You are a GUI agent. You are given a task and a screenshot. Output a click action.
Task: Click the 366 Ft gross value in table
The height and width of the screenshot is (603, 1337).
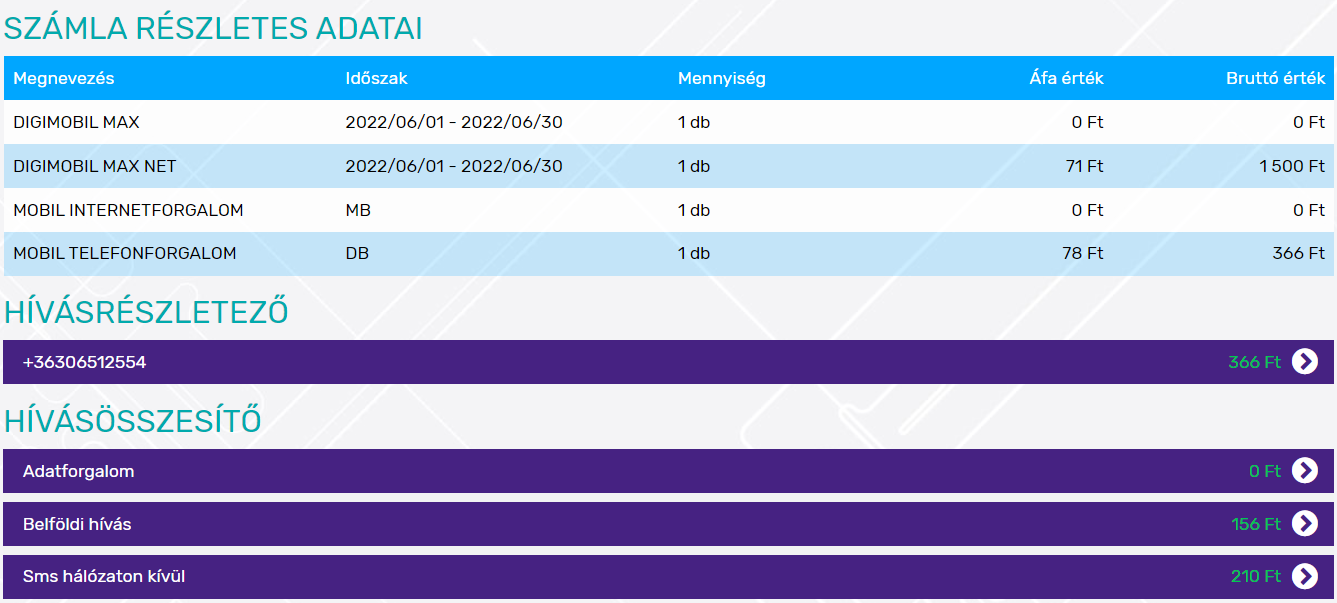pyautogui.click(x=1299, y=254)
